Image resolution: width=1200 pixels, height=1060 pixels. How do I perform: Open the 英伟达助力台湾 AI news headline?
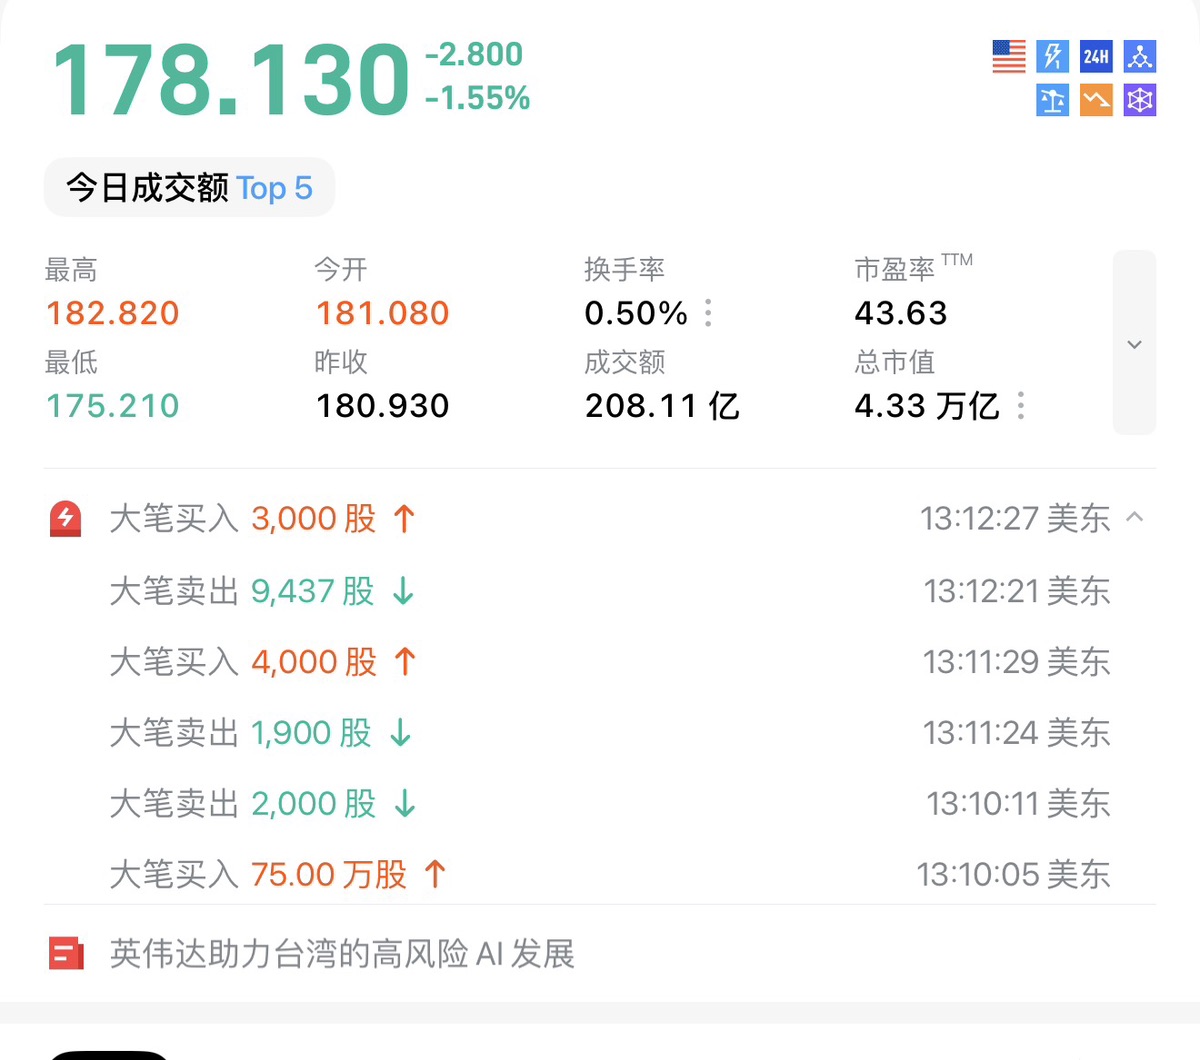coord(342,954)
